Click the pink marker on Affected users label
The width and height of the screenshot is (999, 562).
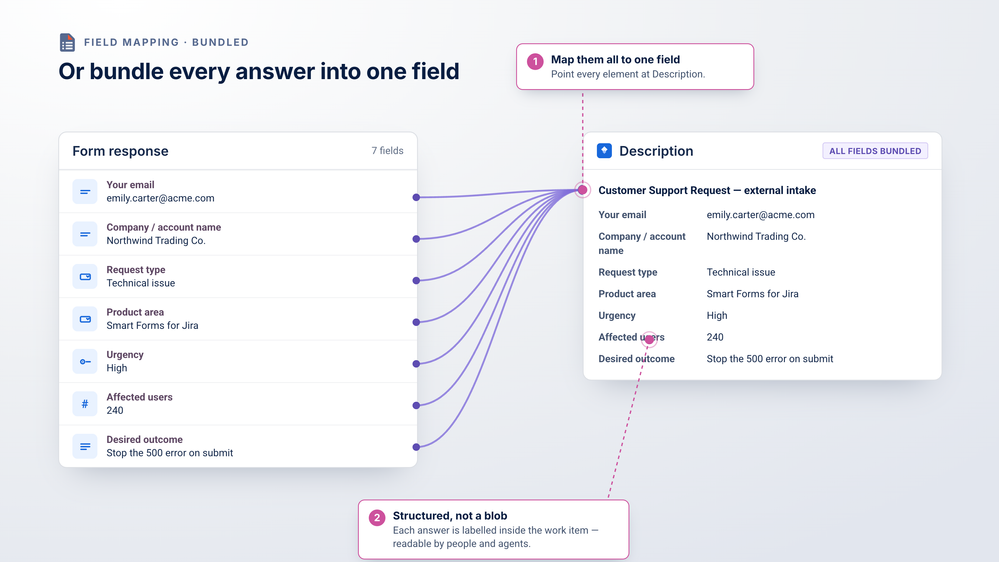tap(649, 340)
